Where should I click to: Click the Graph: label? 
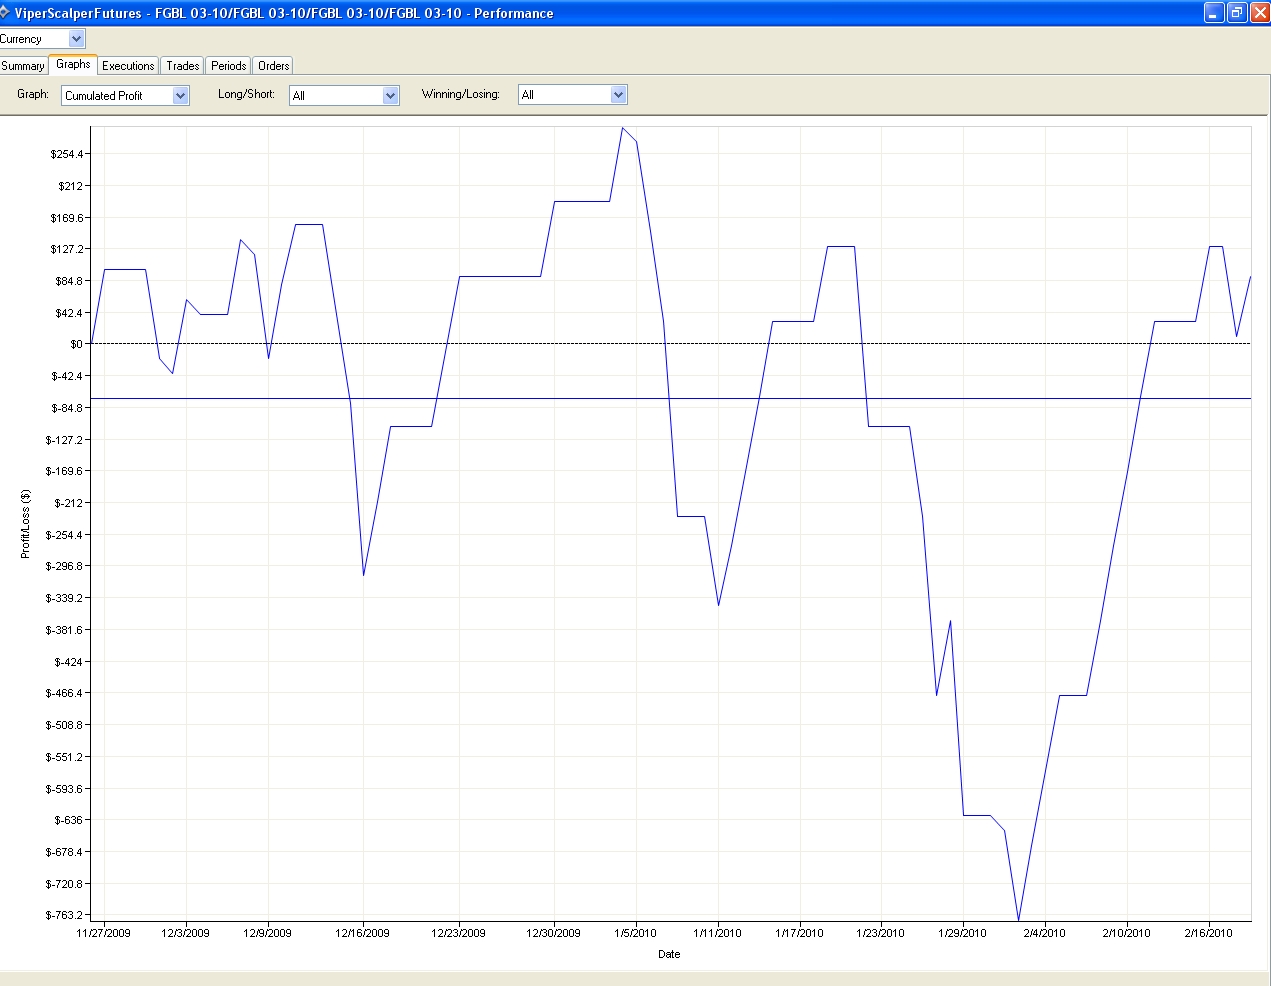point(33,94)
